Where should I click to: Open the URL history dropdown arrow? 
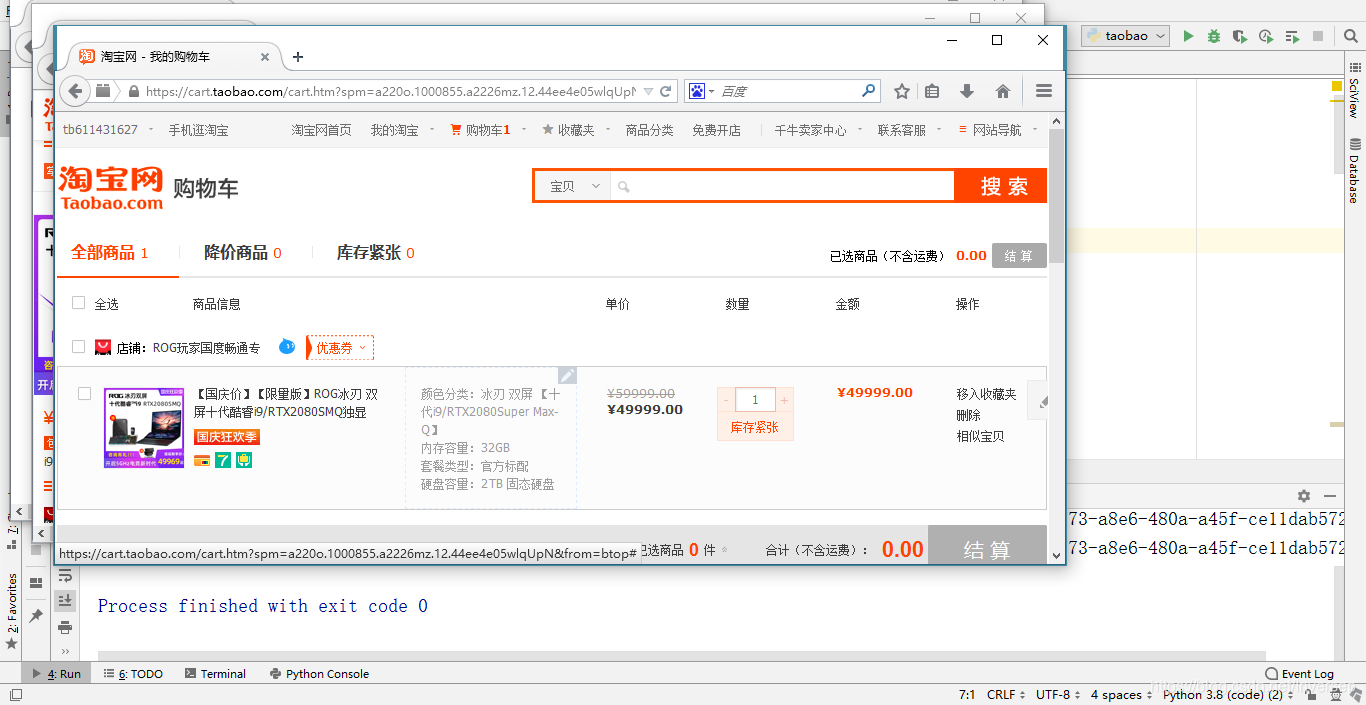(x=650, y=91)
